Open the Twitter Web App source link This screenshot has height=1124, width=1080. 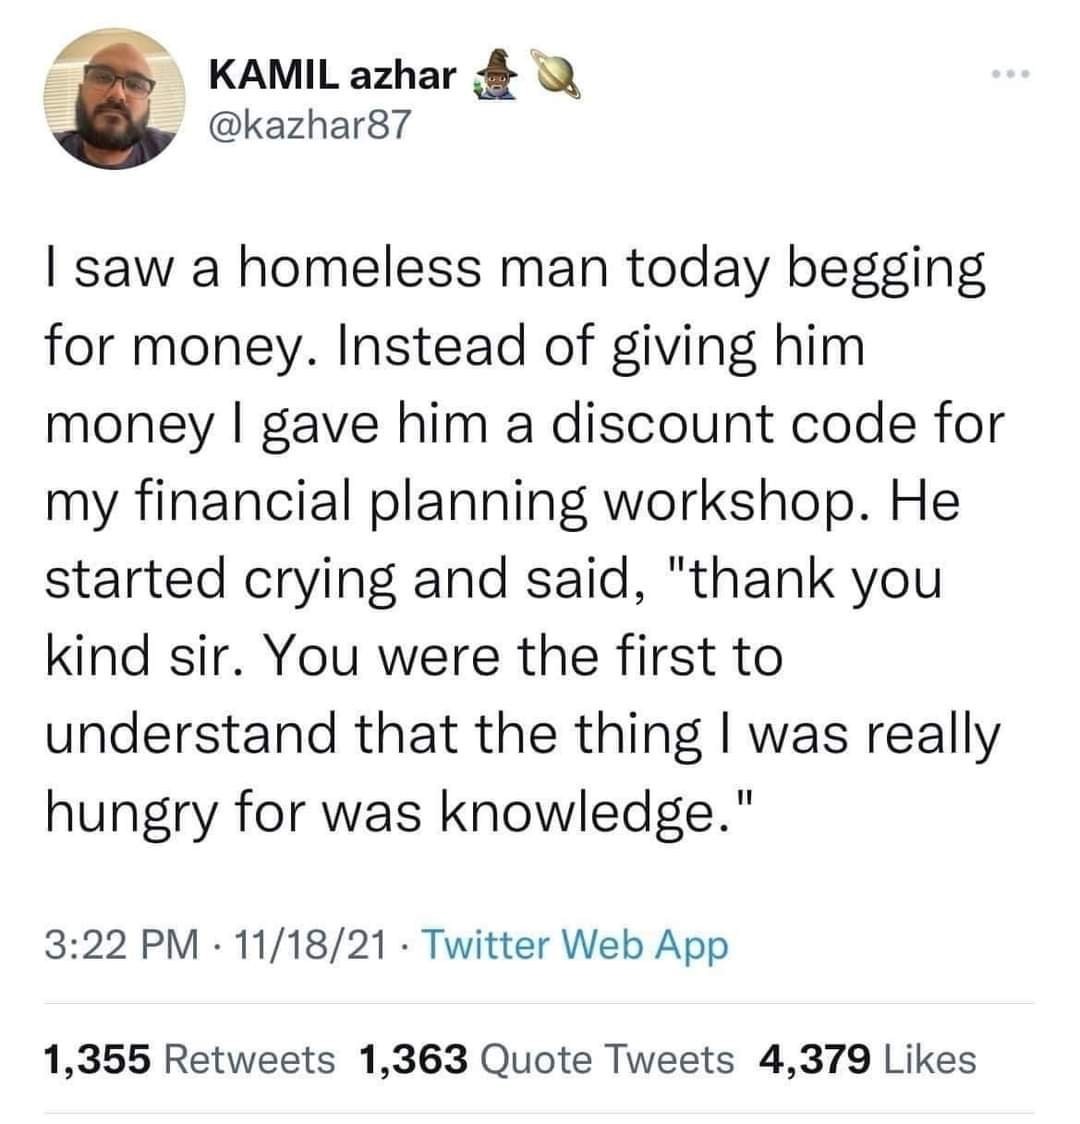pos(576,945)
